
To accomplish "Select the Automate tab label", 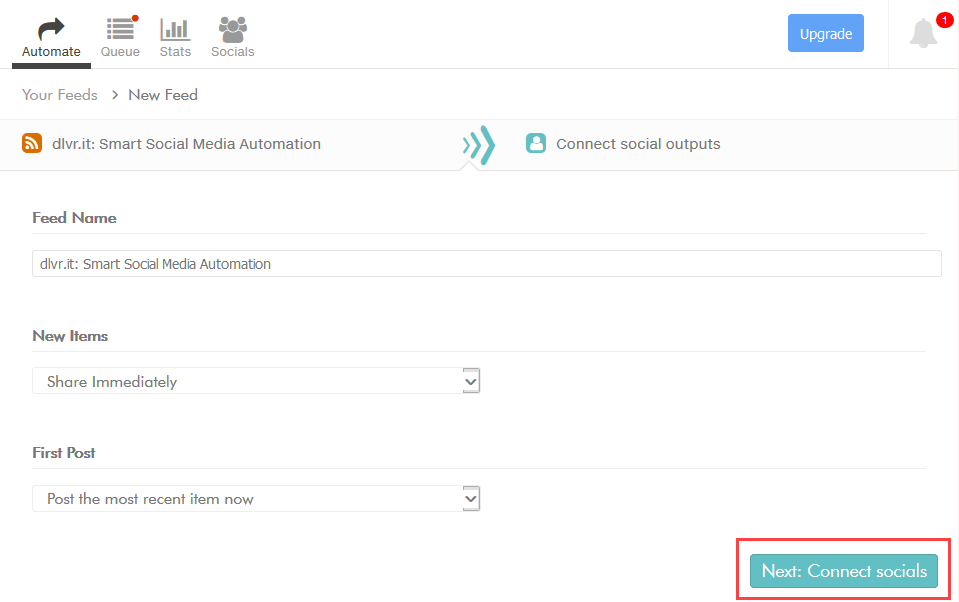I will (51, 52).
